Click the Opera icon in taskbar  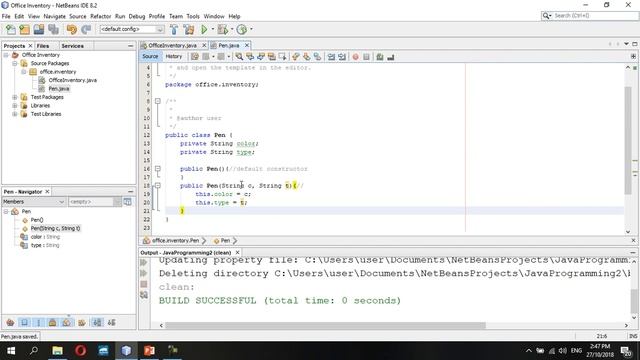coord(80,350)
